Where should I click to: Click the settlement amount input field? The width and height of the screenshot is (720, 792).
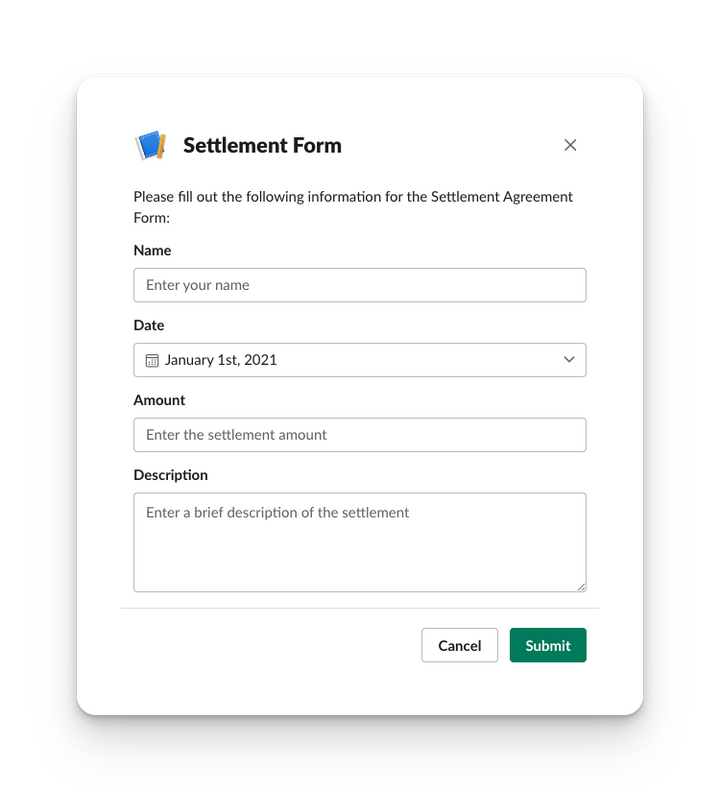point(360,435)
